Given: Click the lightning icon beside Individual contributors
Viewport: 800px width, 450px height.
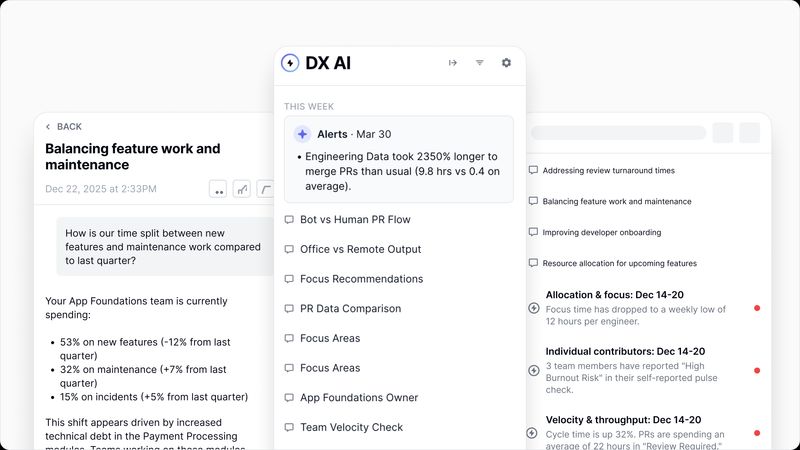Looking at the screenshot, I should pos(533,370).
